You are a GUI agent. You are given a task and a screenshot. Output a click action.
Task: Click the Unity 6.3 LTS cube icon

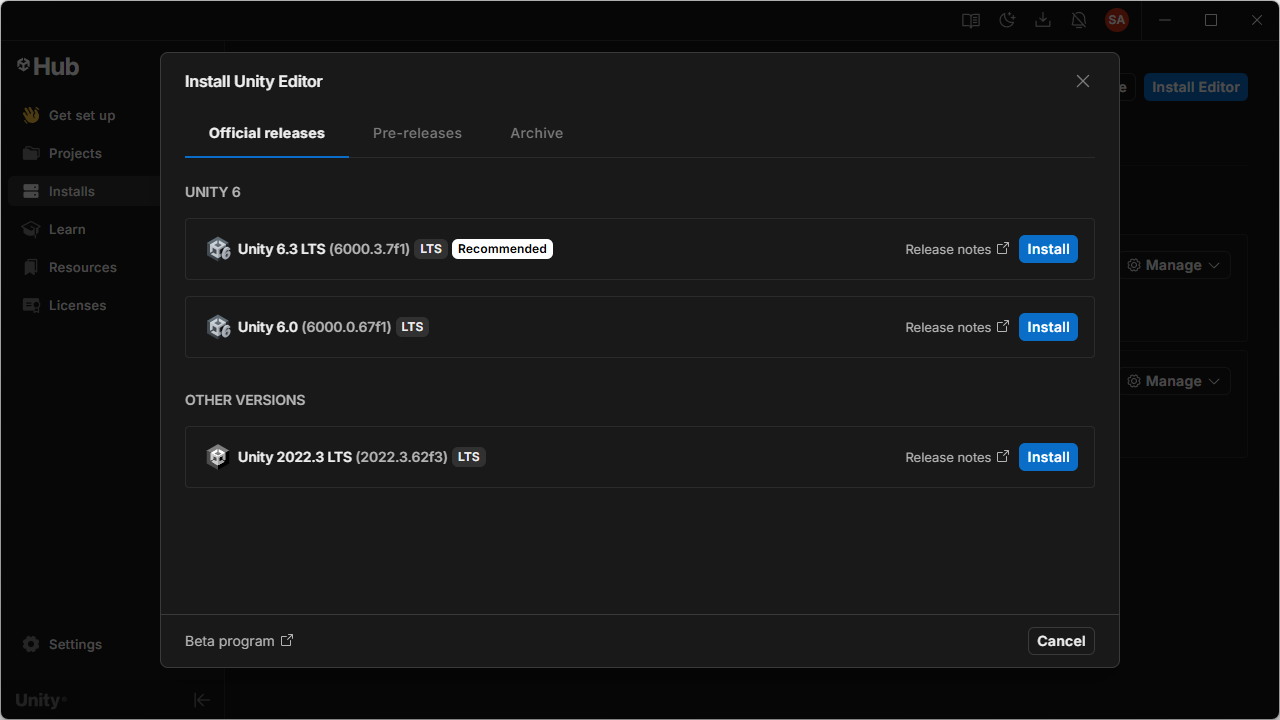point(218,249)
